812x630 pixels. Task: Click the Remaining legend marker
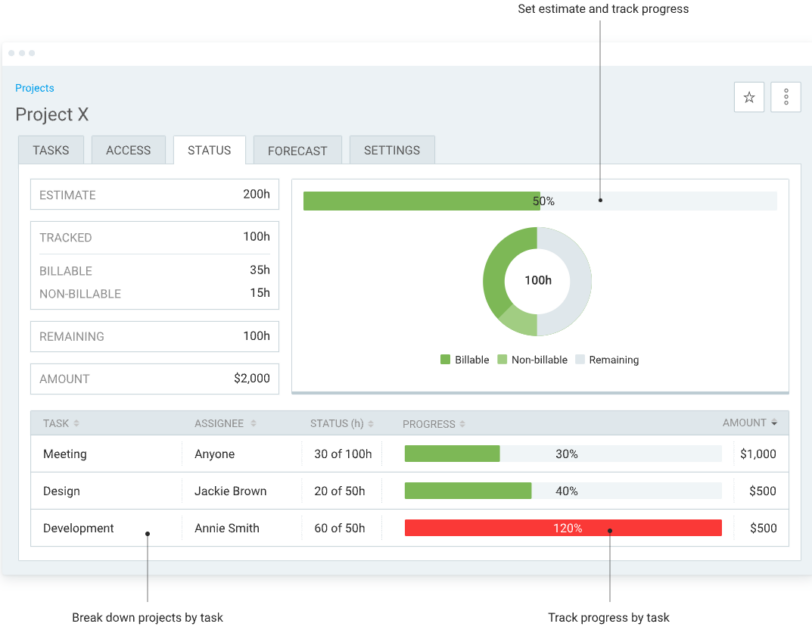581,359
